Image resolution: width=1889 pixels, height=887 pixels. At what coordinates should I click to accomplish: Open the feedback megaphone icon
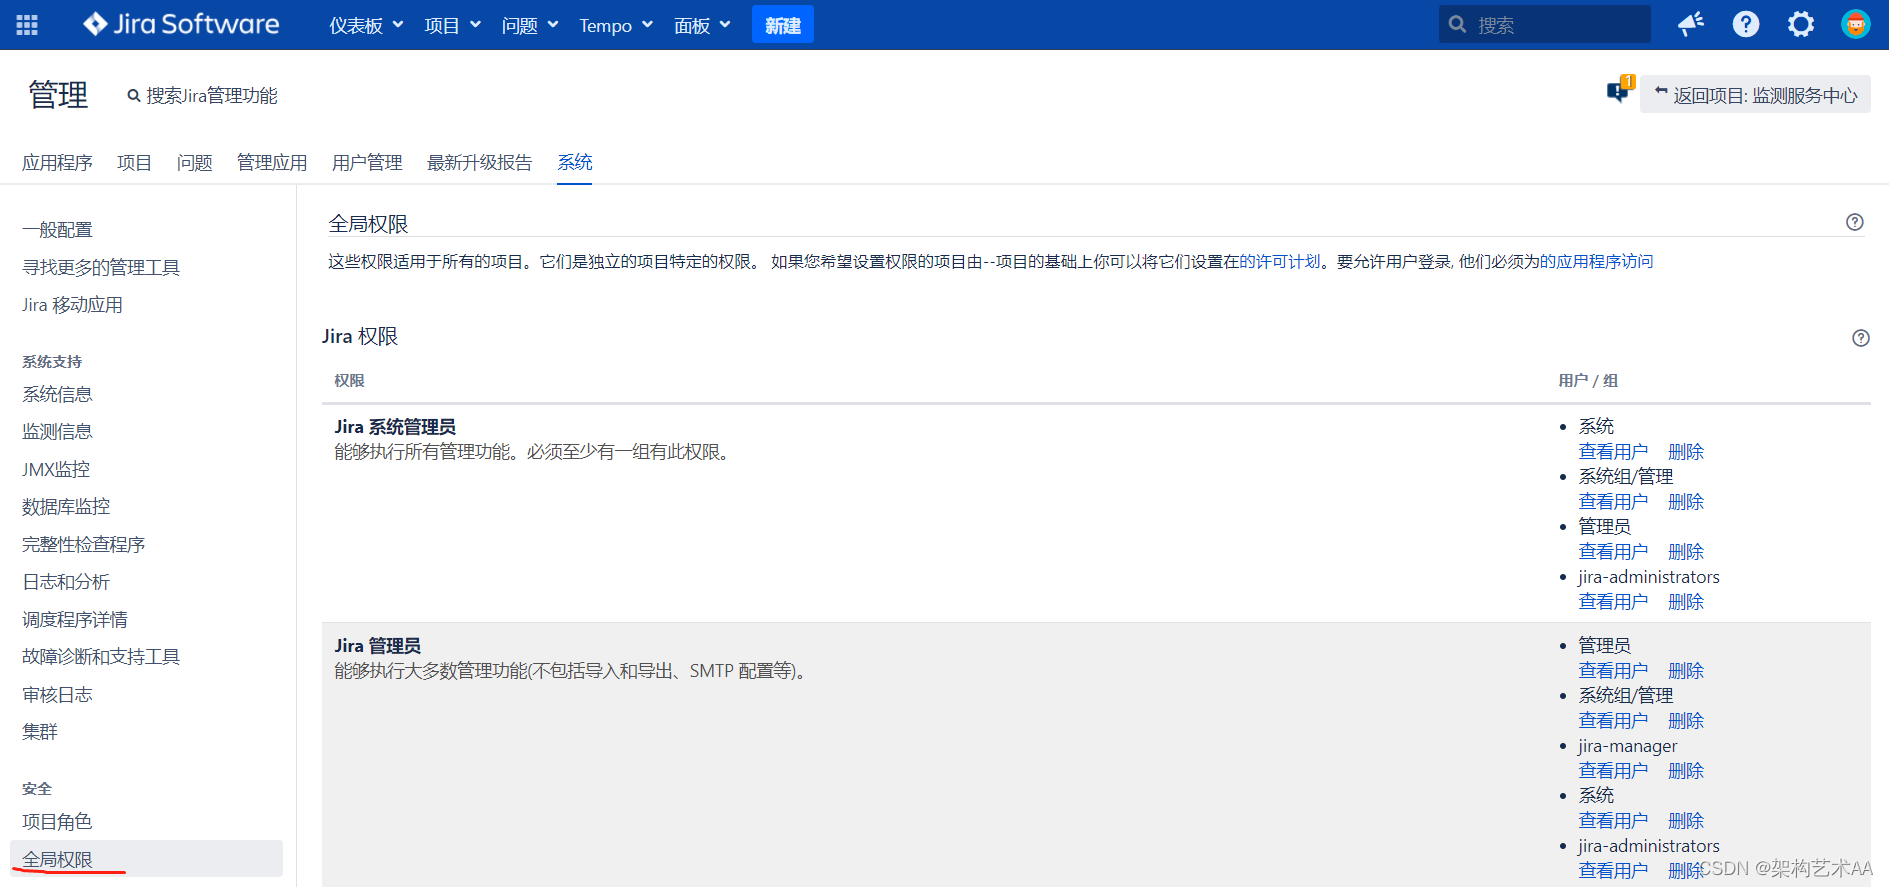(1691, 25)
